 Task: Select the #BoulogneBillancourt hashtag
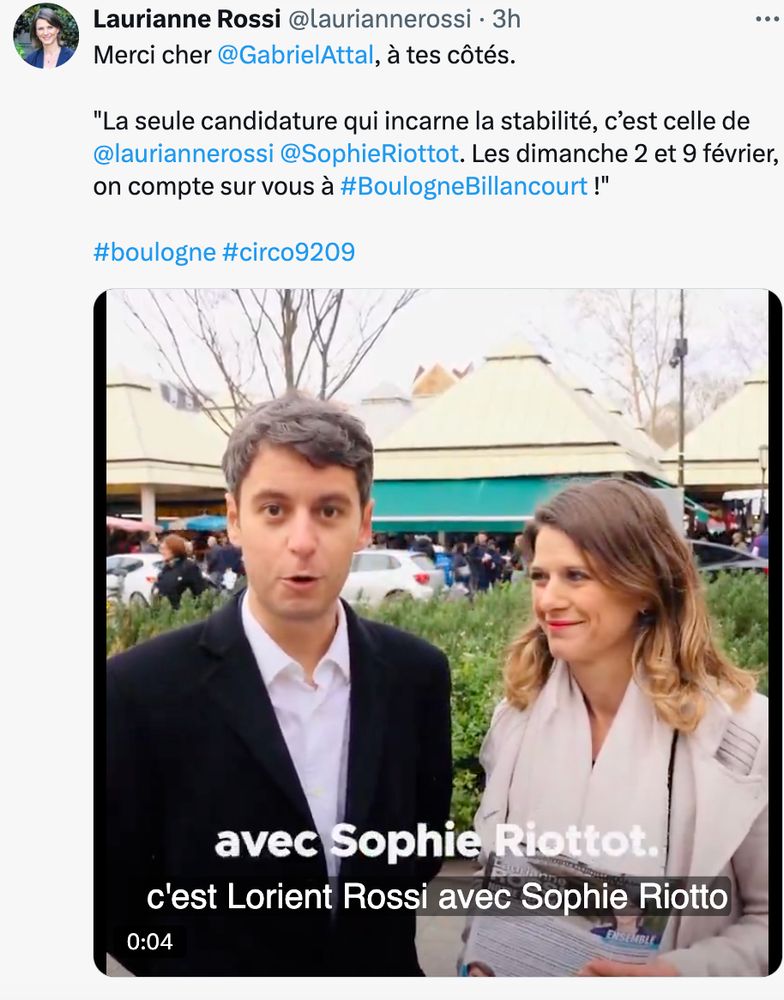[464, 187]
